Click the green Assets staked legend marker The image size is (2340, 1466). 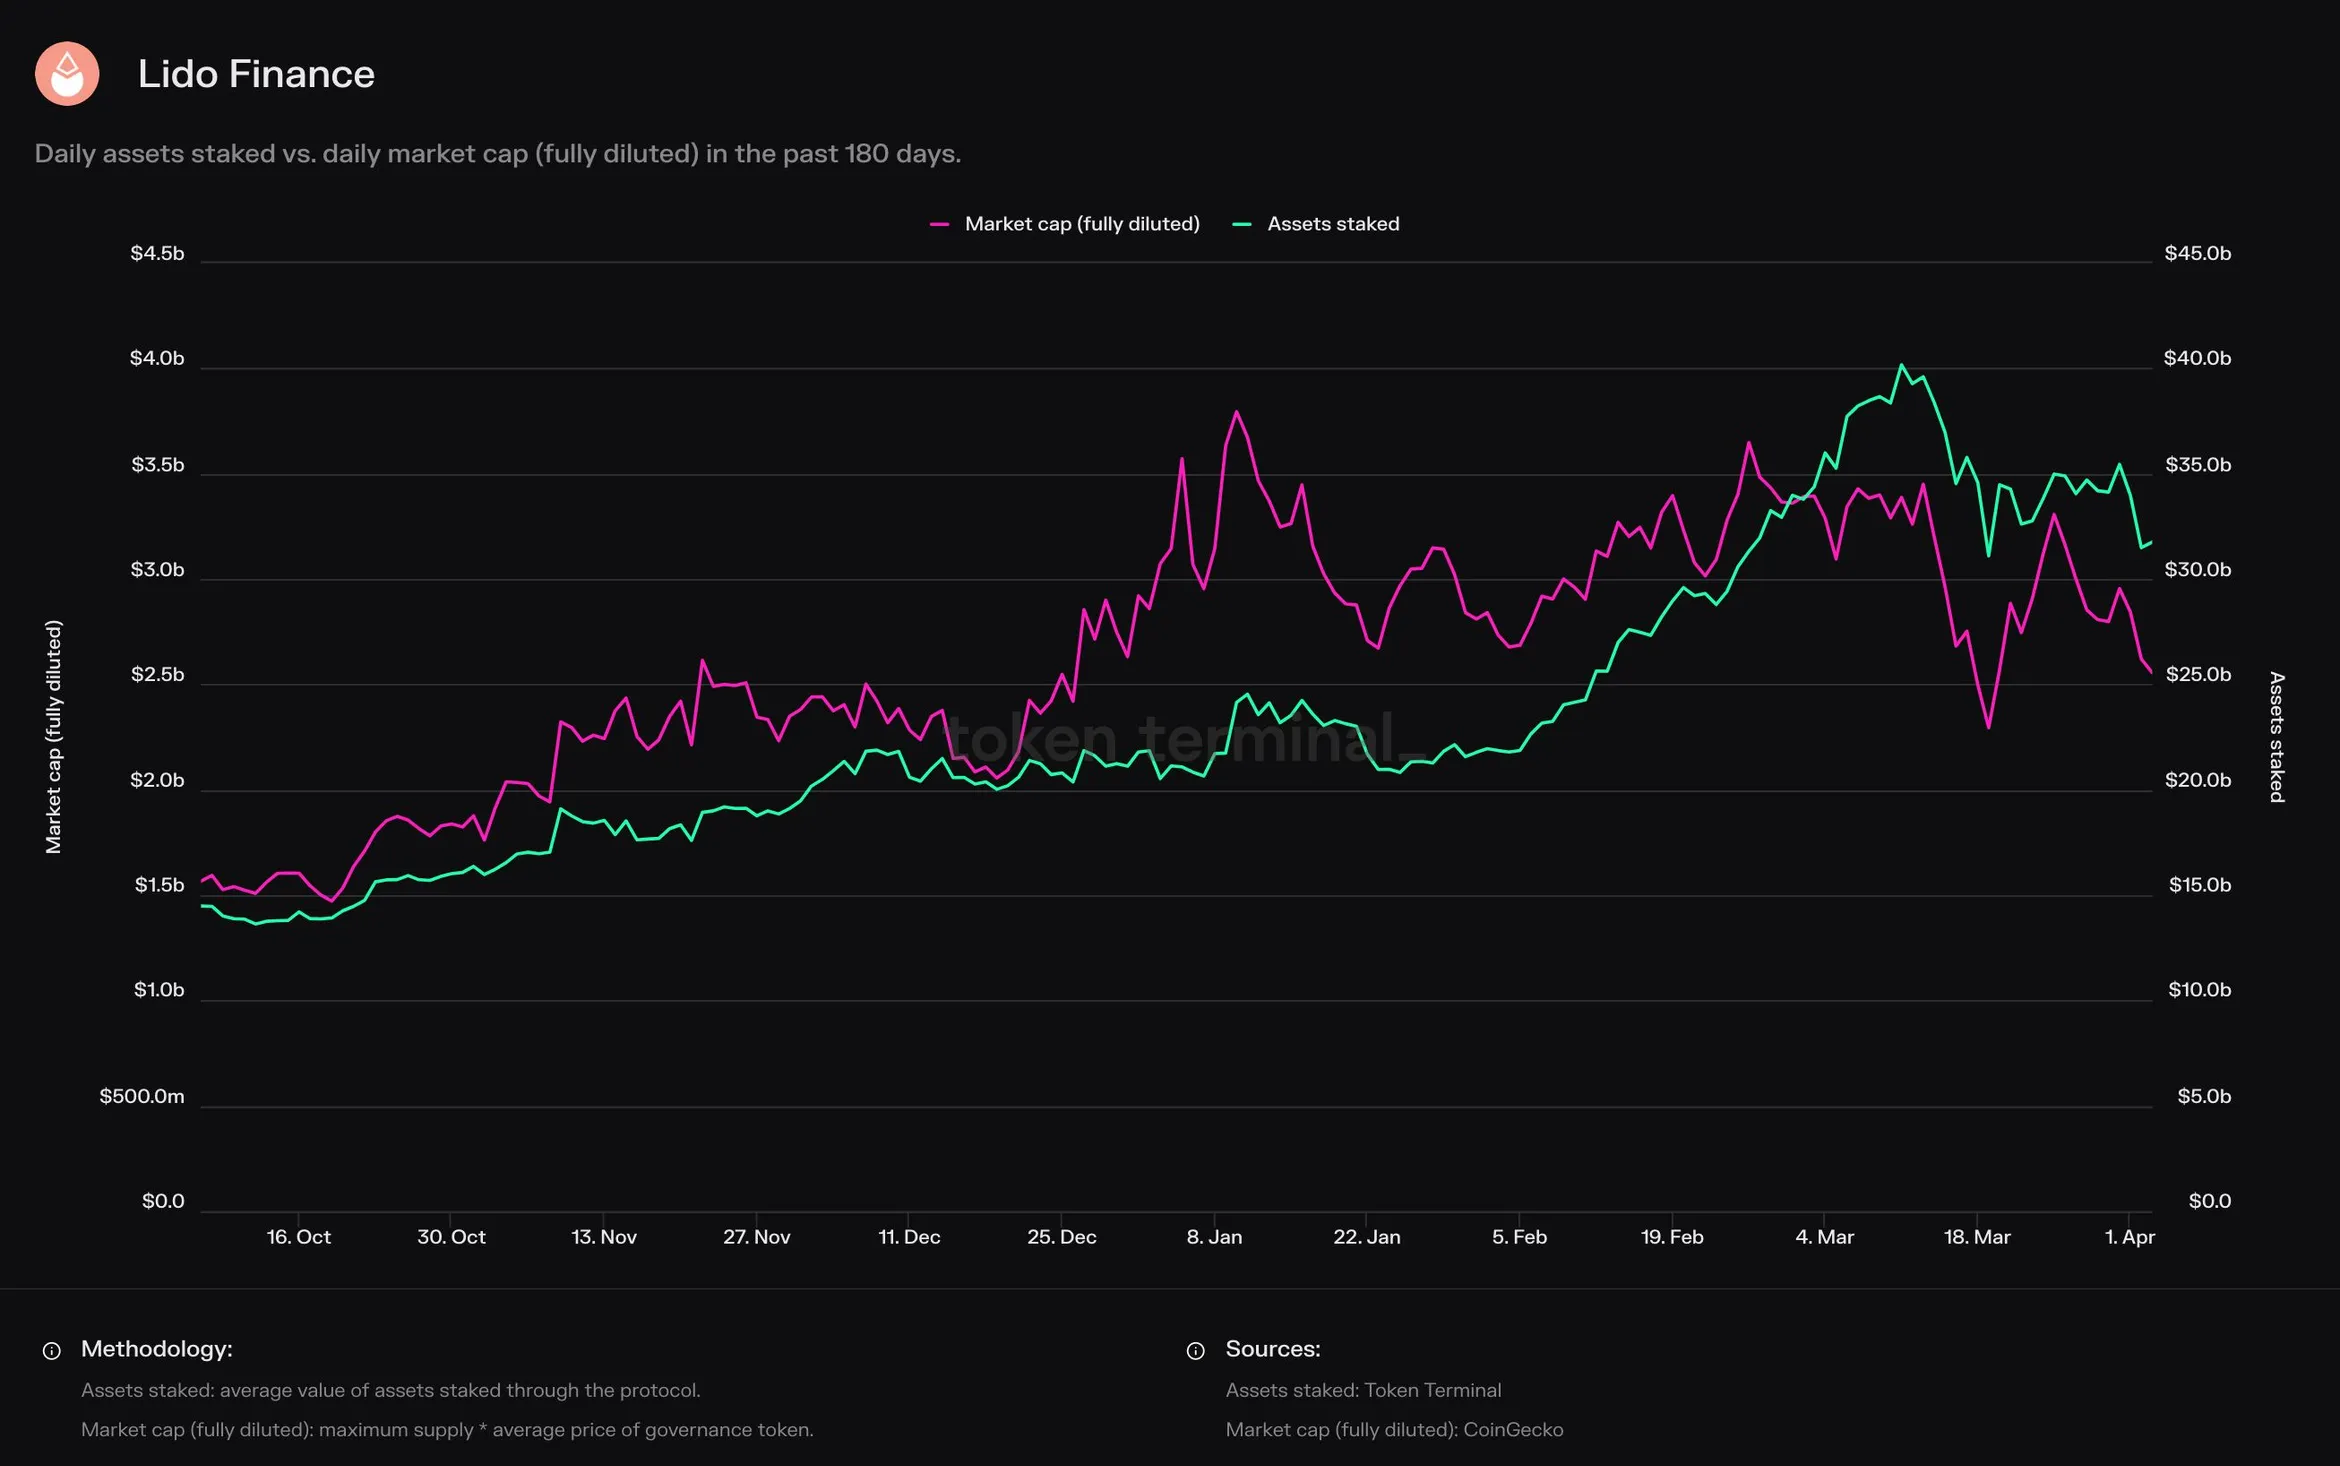point(1242,225)
